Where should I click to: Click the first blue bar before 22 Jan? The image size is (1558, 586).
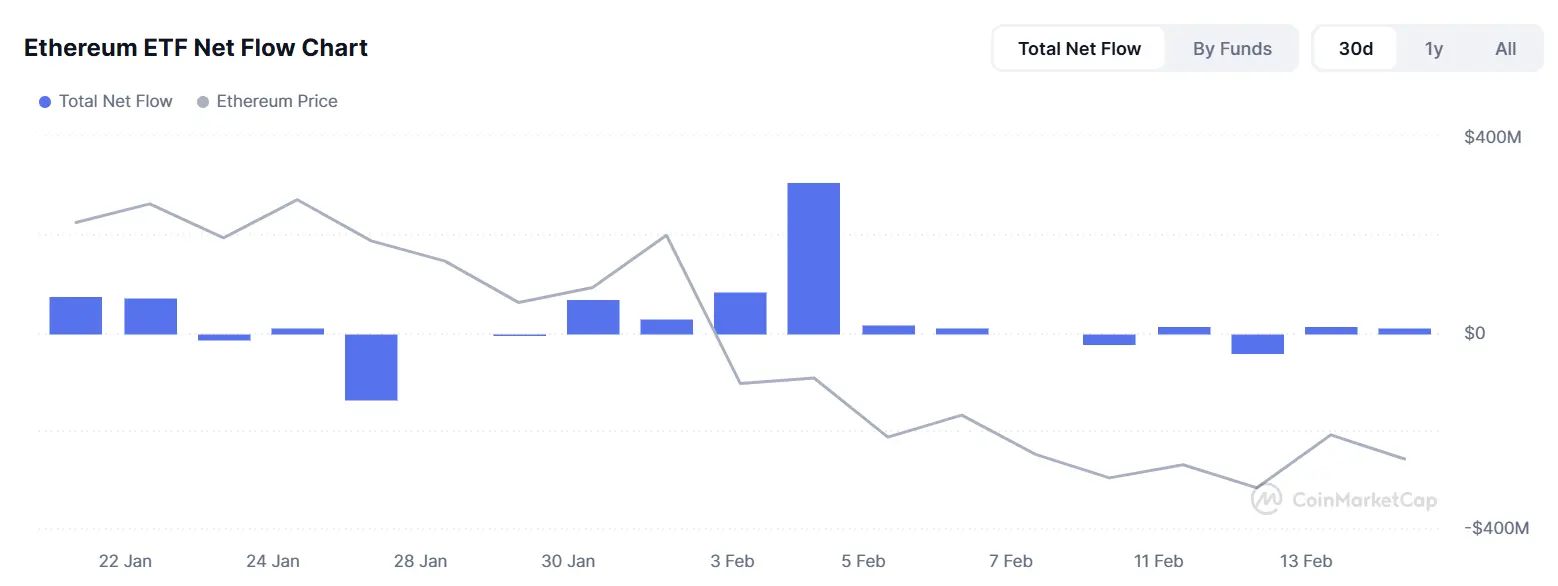click(75, 315)
